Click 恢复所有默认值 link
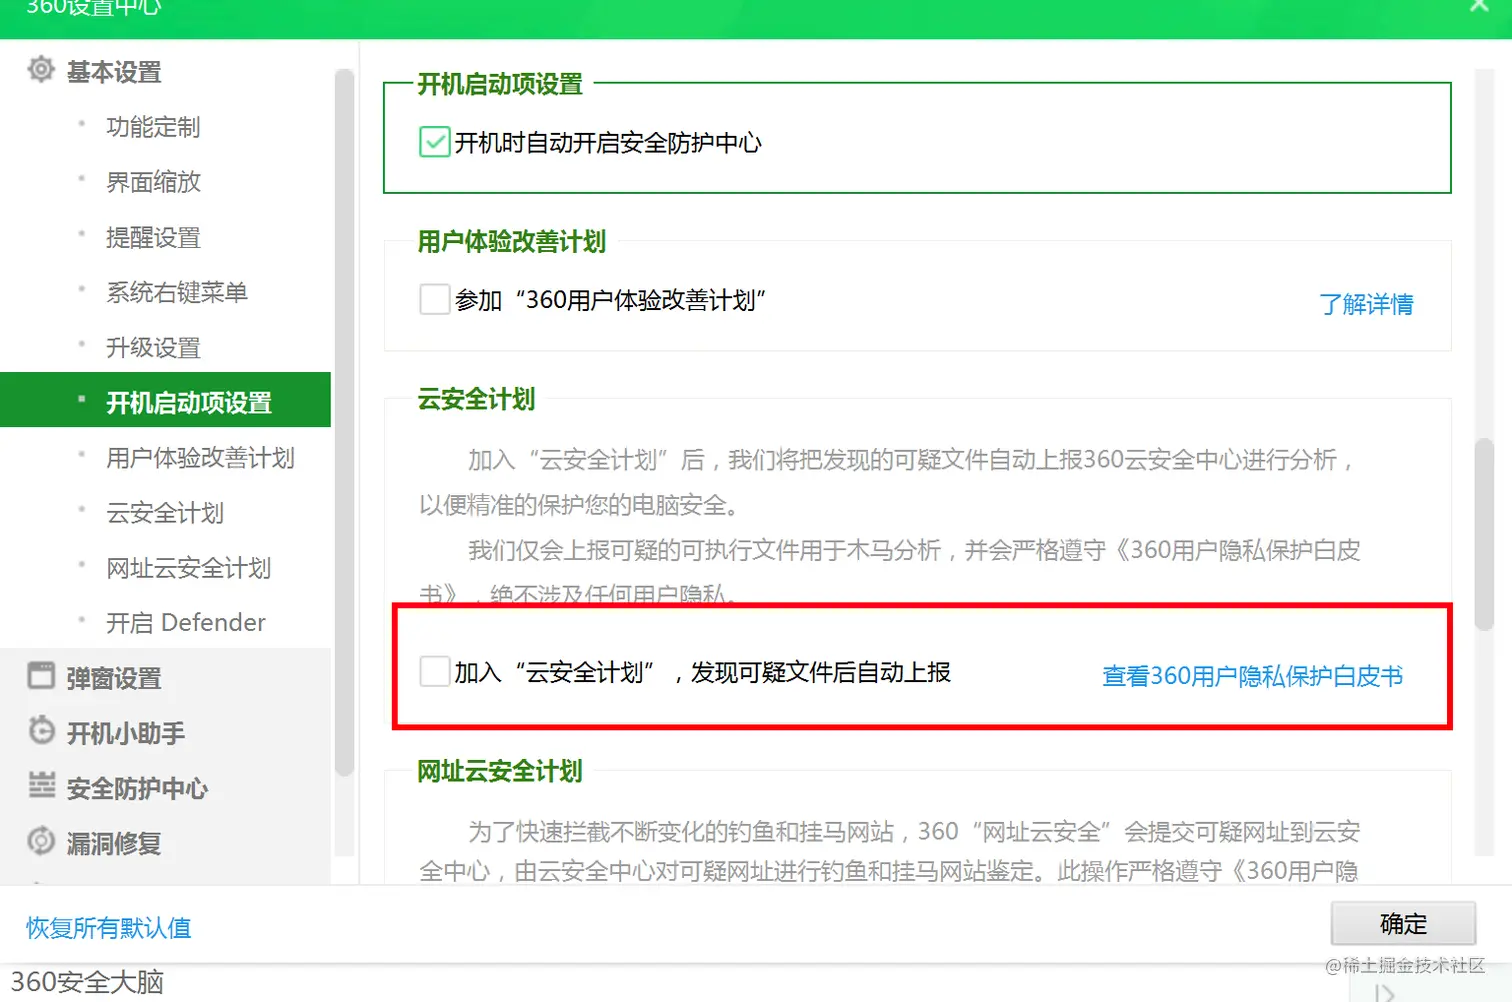This screenshot has height=1002, width=1512. coord(108,928)
